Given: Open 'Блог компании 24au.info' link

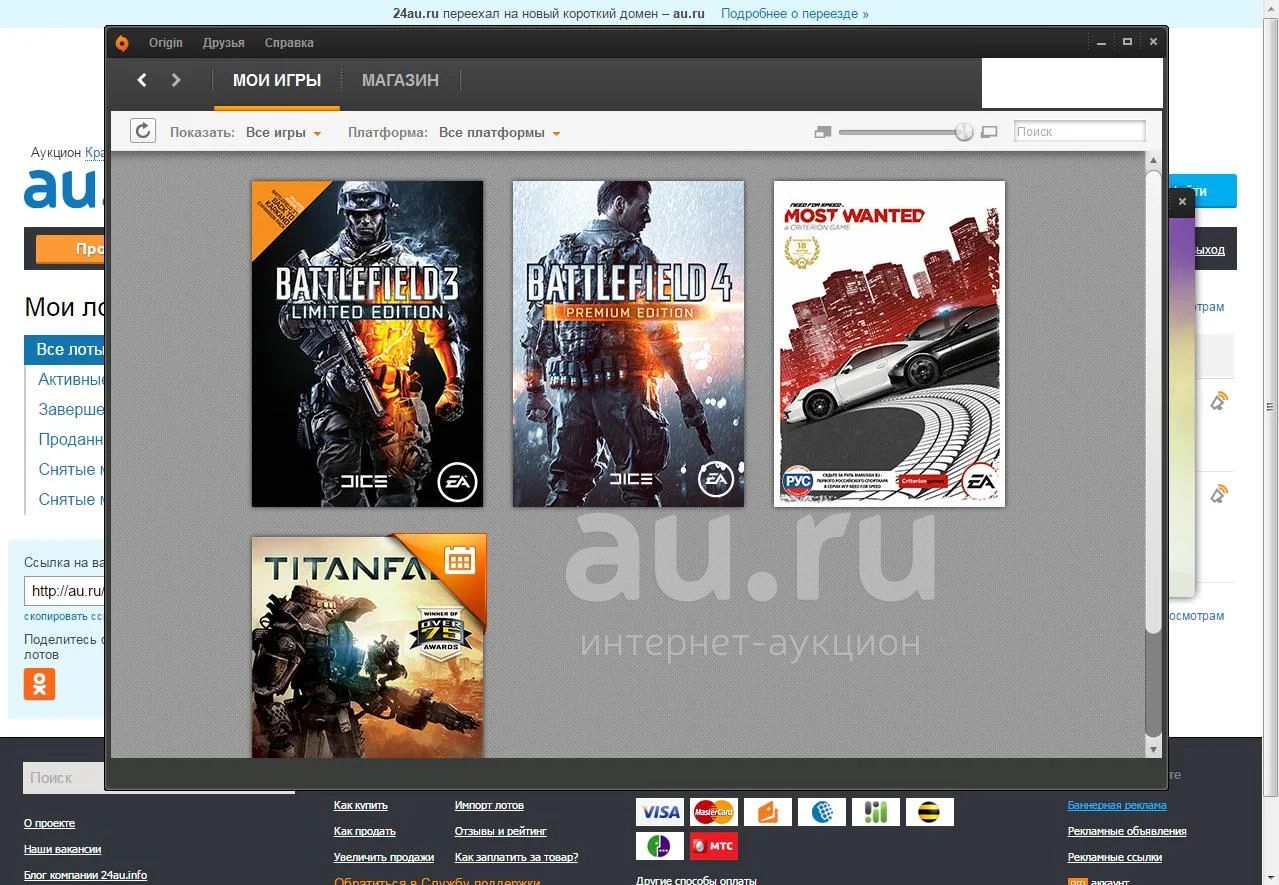Looking at the screenshot, I should click(x=86, y=875).
